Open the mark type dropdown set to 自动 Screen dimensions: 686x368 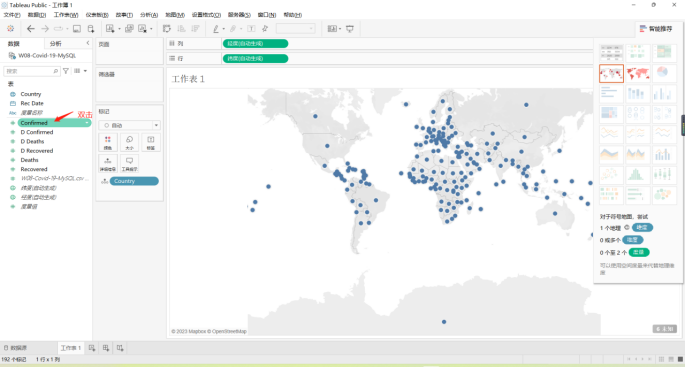[x=130, y=125]
